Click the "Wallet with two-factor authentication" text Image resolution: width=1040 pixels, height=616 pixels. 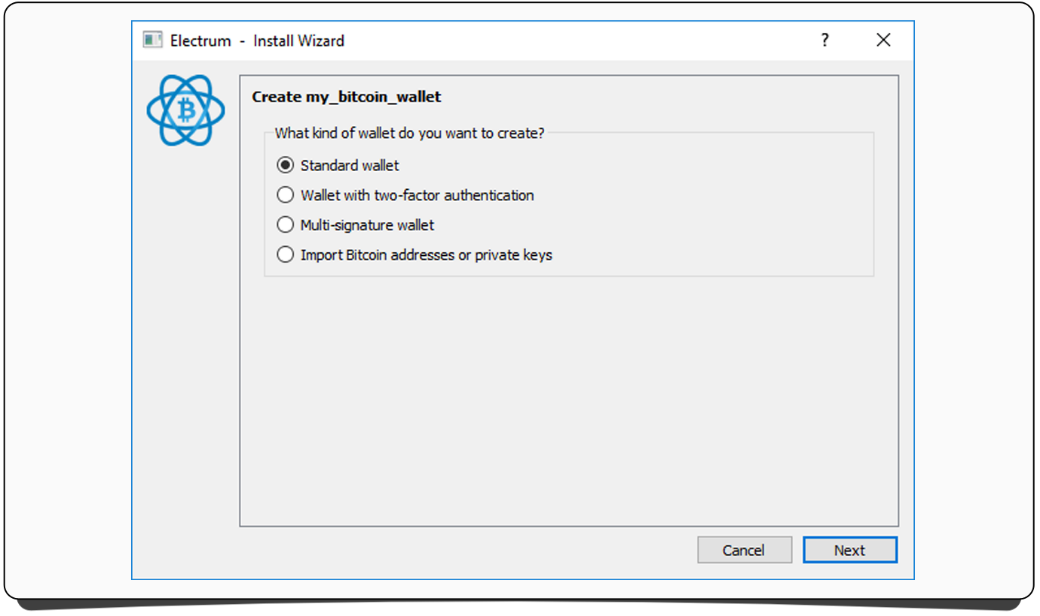417,195
